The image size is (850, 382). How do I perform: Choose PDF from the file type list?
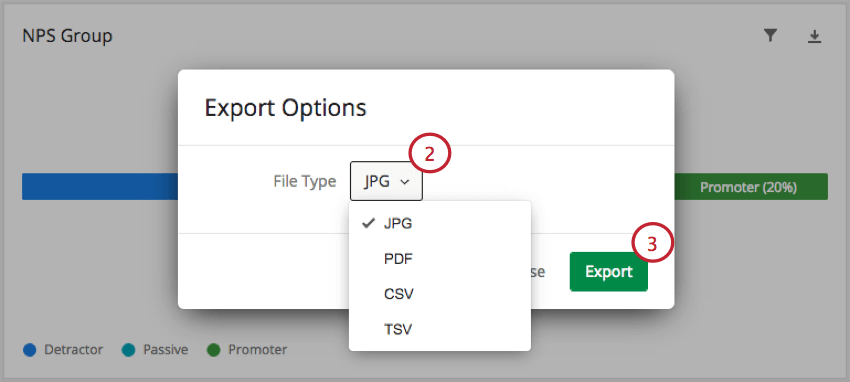tap(440, 259)
